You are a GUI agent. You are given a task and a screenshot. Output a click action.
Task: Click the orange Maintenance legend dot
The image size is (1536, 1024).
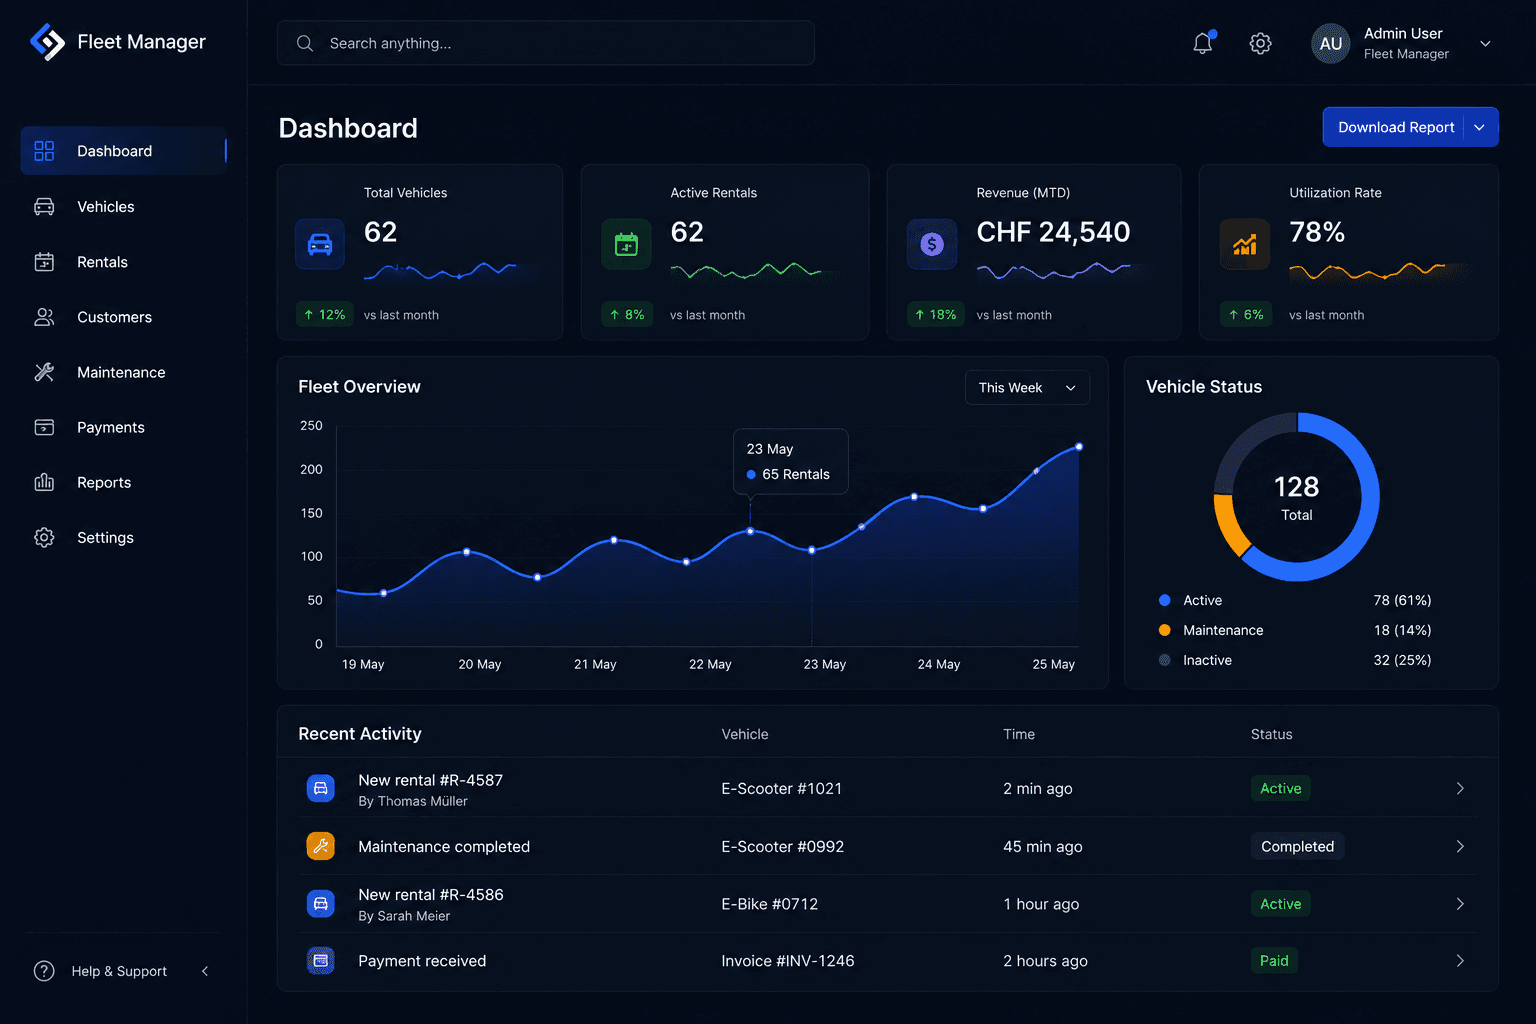(x=1164, y=630)
